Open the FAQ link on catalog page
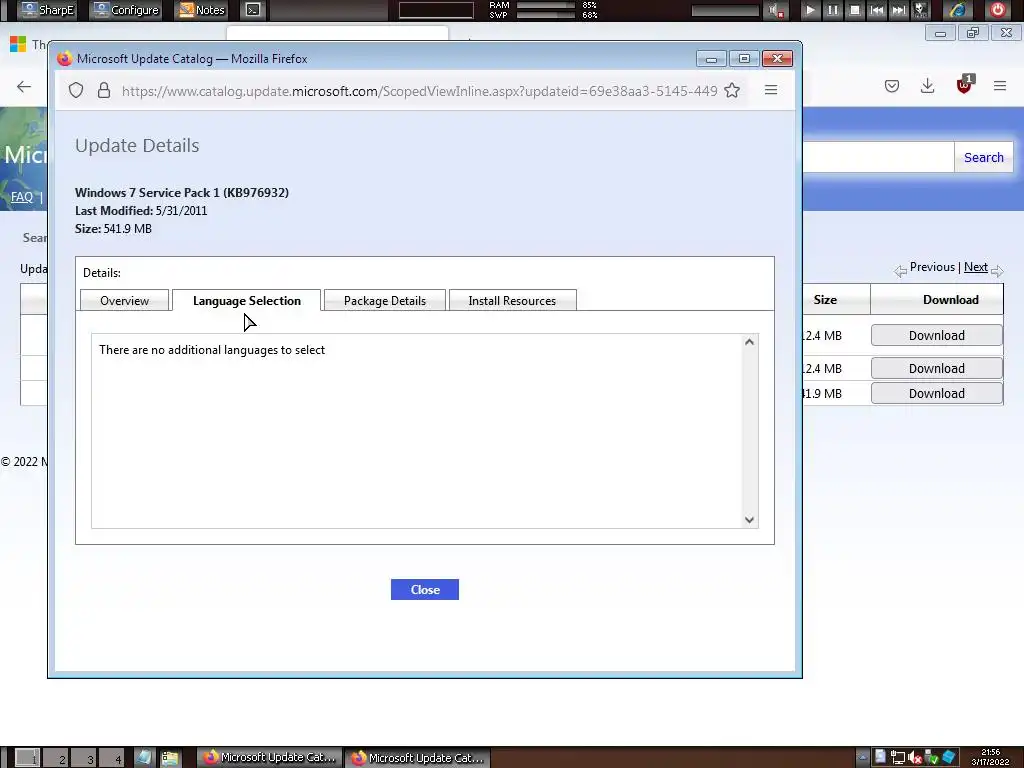This screenshot has width=1024, height=768. [22, 197]
